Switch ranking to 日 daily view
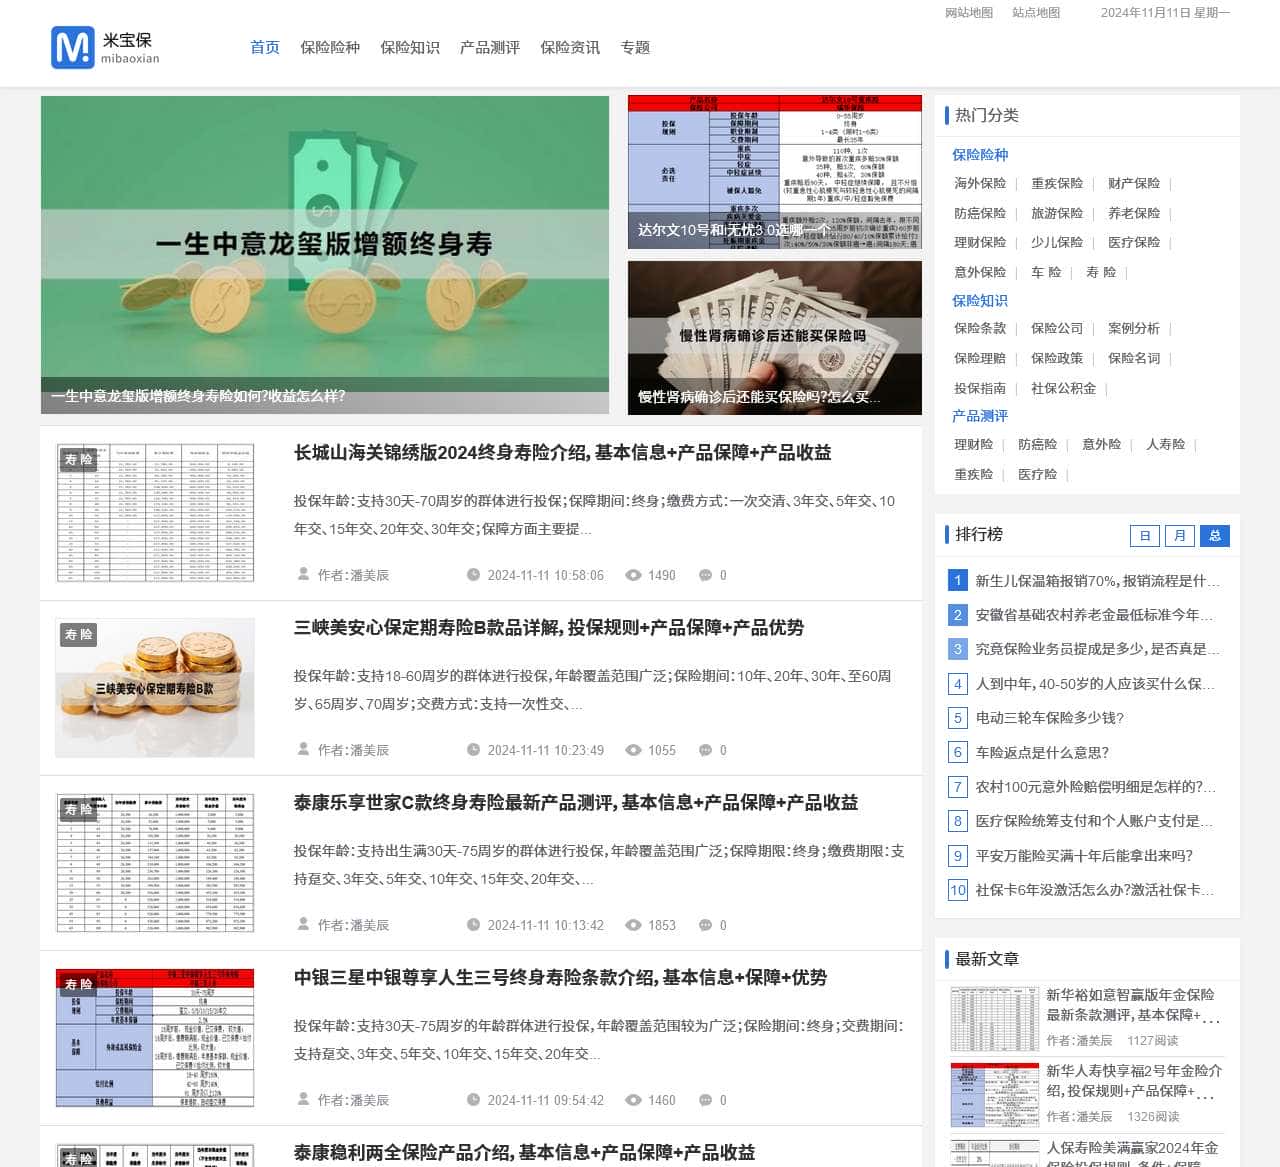The image size is (1280, 1167). pos(1144,536)
